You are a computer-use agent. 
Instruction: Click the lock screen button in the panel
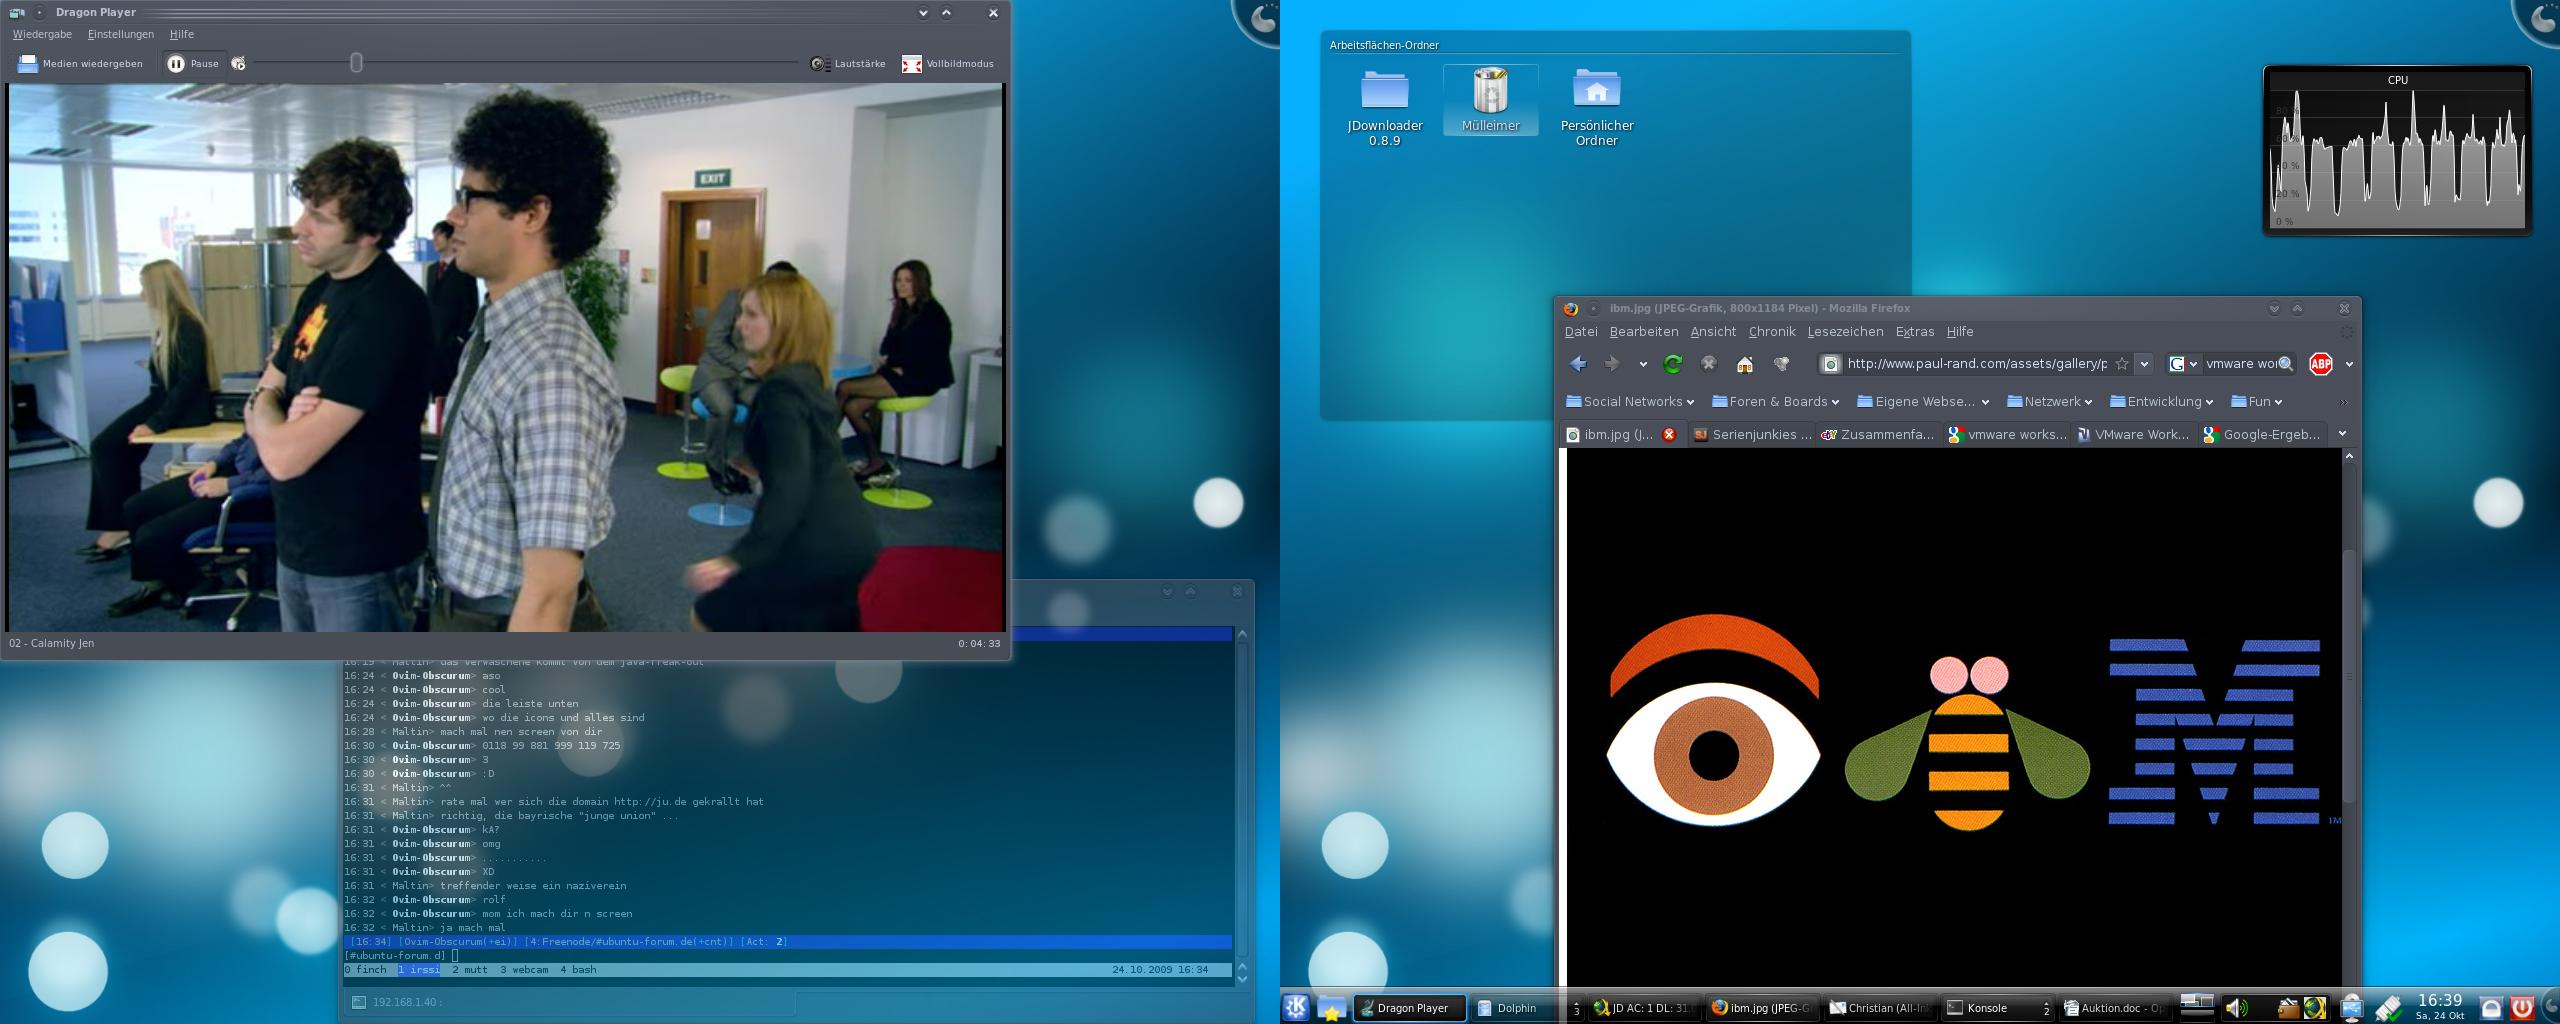tap(2492, 1008)
